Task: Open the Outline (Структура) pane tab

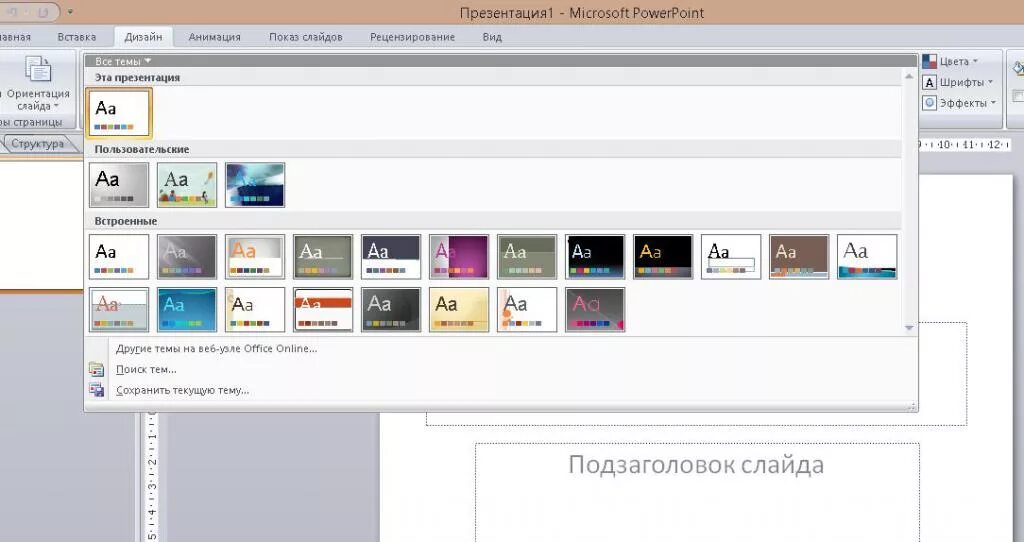Action: (x=37, y=144)
